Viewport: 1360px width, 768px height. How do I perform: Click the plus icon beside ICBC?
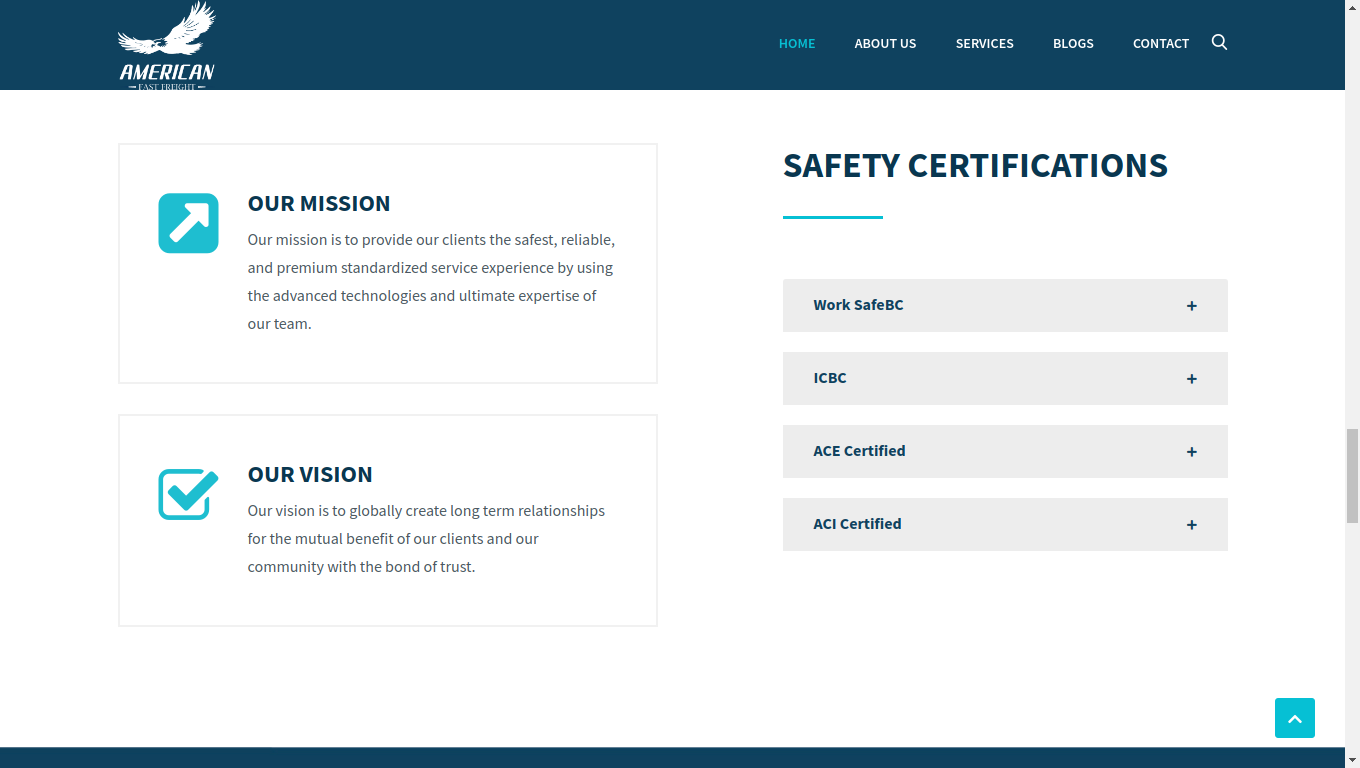click(x=1191, y=379)
